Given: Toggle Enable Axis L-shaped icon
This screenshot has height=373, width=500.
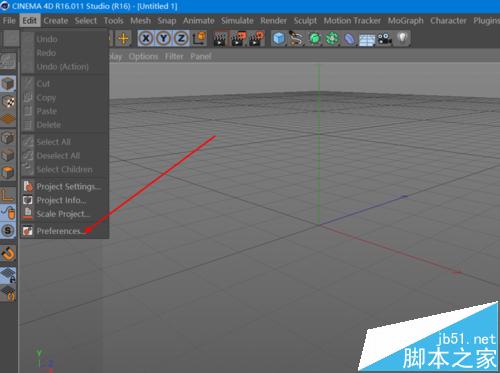Looking at the screenshot, I should [x=8, y=195].
